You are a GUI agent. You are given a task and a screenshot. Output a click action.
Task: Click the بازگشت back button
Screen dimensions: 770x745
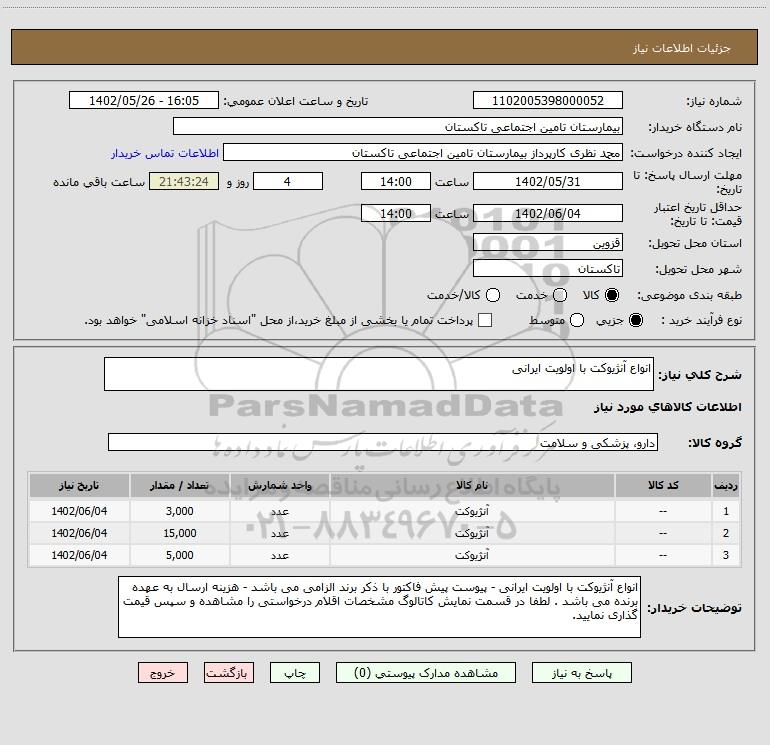(x=229, y=673)
